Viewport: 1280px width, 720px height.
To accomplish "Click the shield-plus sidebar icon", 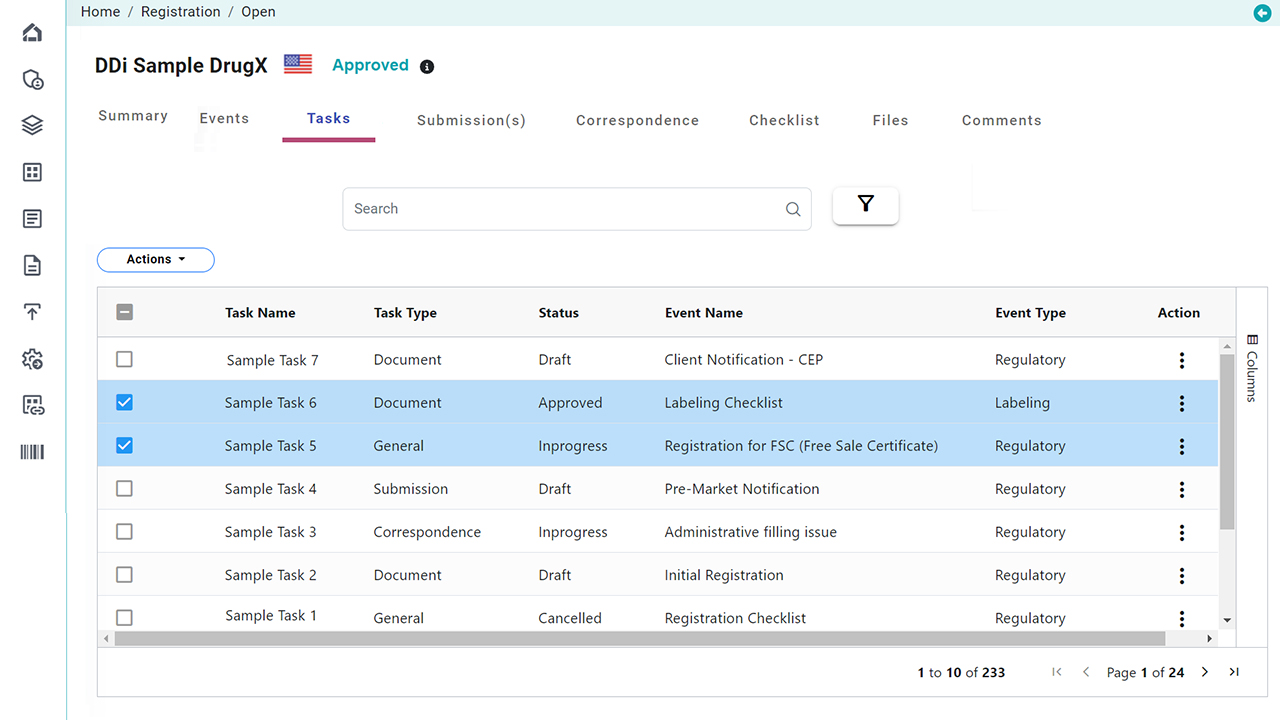I will 32,79.
